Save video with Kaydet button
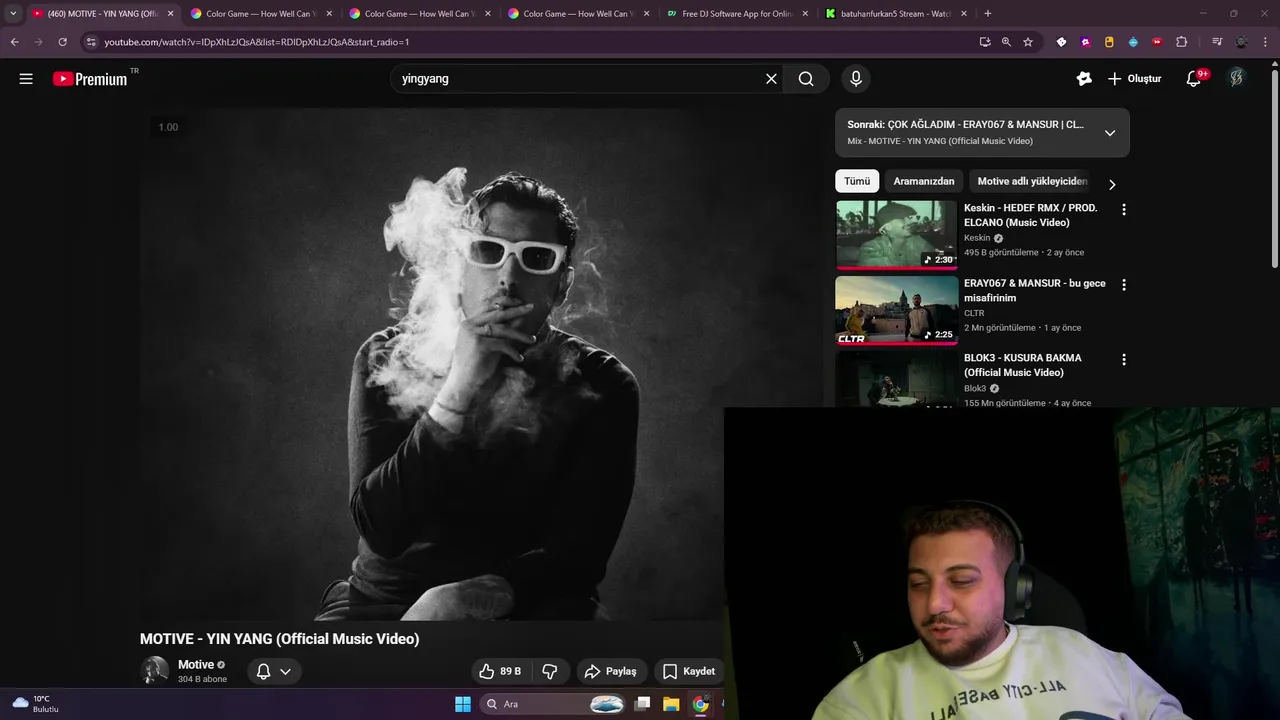This screenshot has height=720, width=1280. click(x=689, y=671)
